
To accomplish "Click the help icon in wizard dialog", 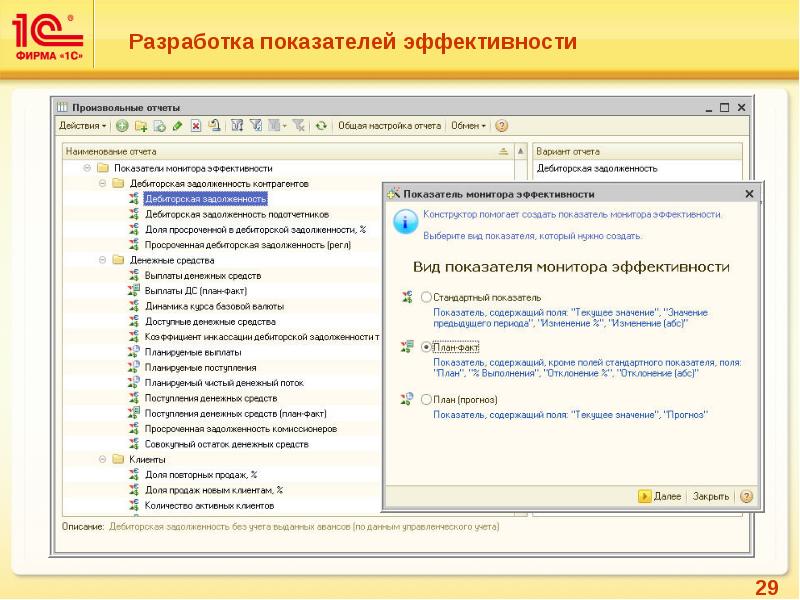I will pos(747,496).
